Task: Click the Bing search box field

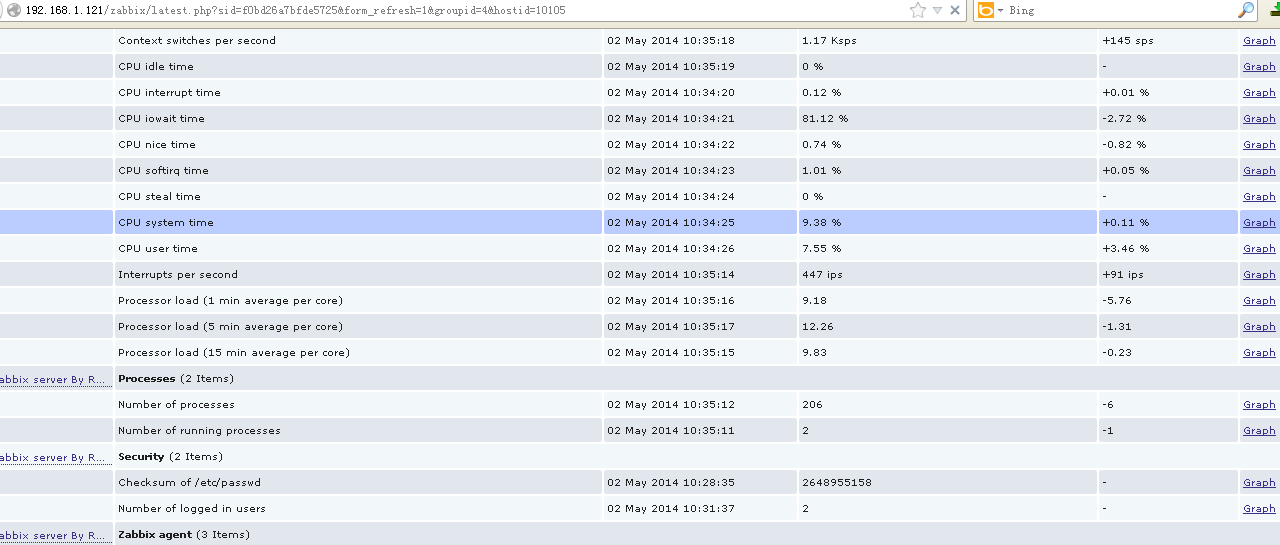Action: [x=1120, y=10]
